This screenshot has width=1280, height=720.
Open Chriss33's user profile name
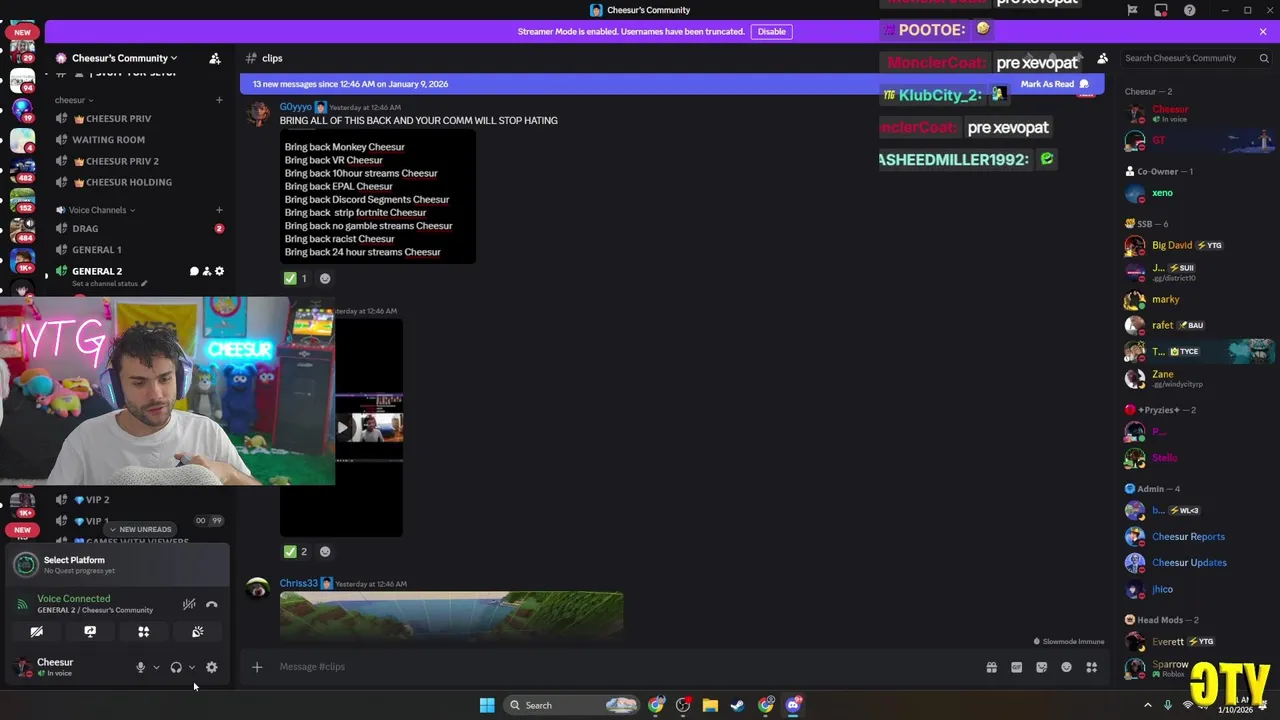[298, 583]
